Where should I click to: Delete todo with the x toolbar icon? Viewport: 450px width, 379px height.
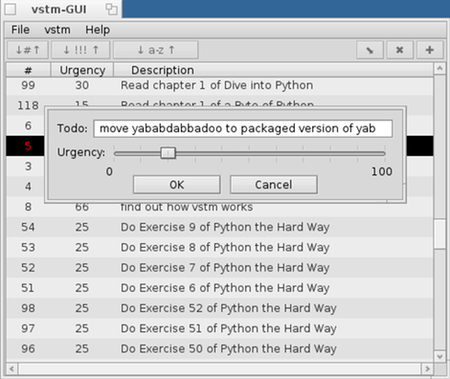[x=400, y=50]
